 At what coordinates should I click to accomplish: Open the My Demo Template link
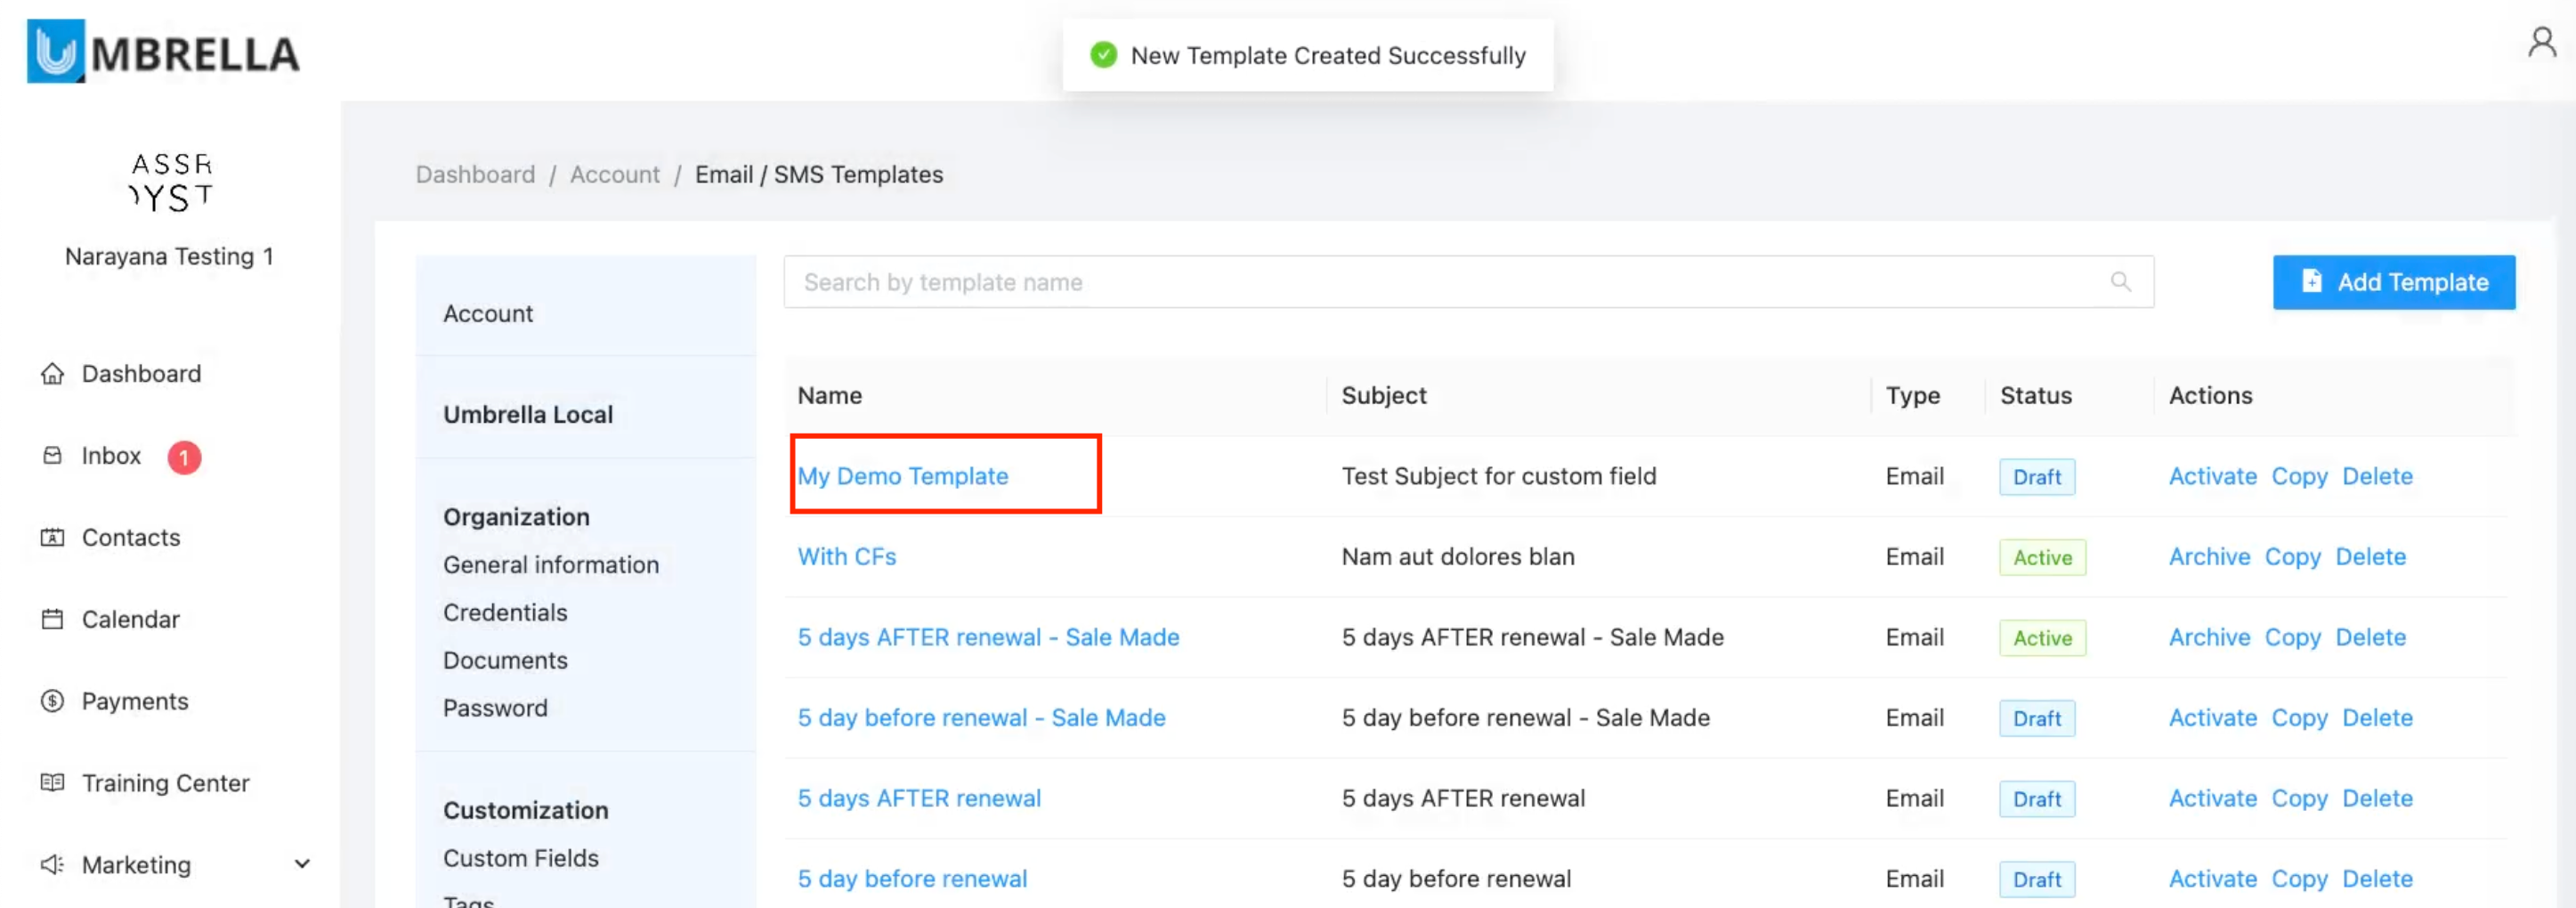coord(902,477)
